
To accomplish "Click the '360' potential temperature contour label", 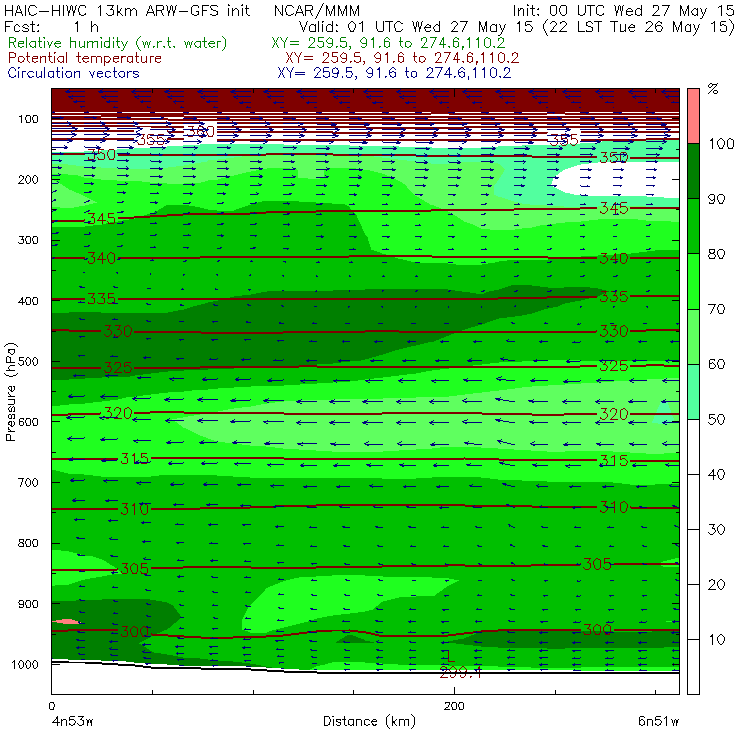I will 200,131.
